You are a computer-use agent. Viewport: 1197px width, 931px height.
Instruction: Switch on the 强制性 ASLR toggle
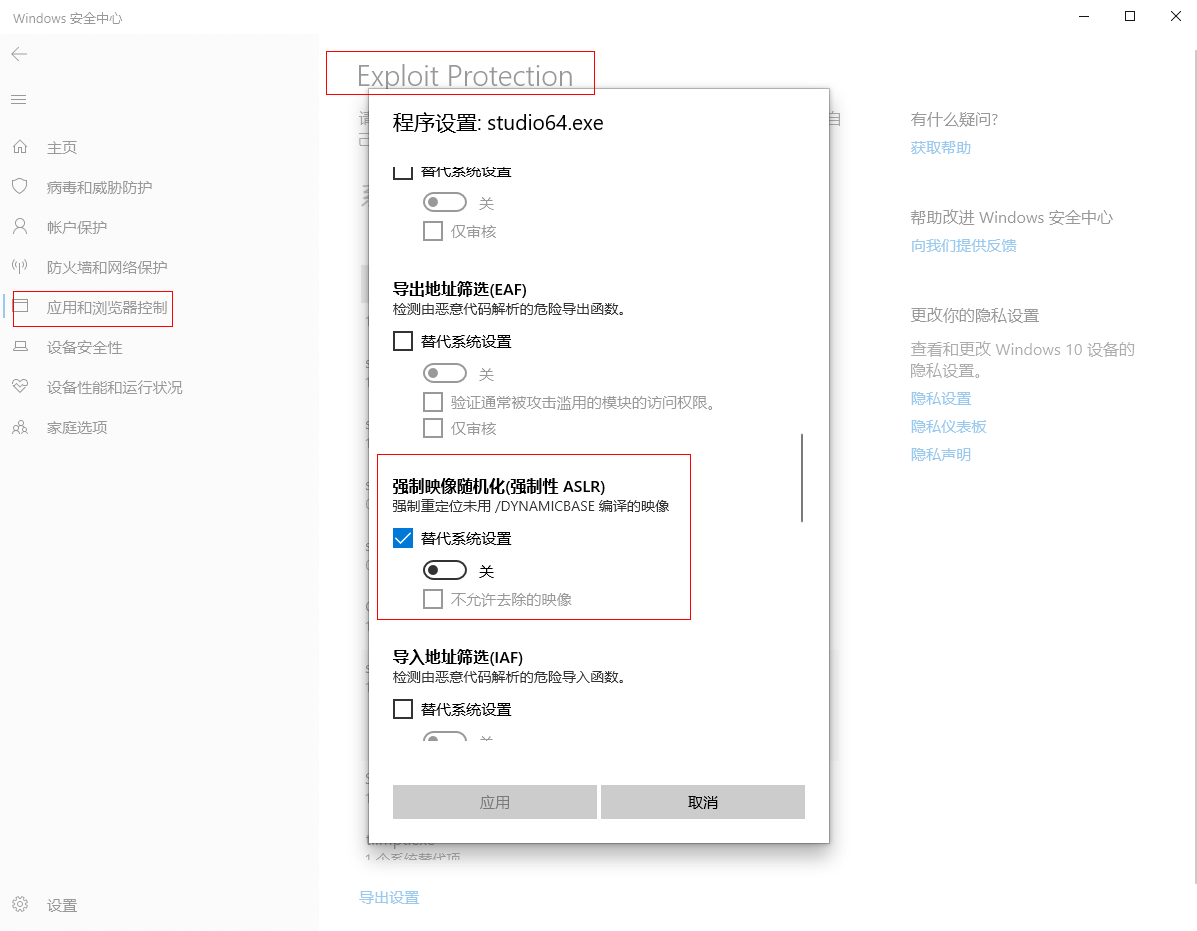[x=445, y=570]
